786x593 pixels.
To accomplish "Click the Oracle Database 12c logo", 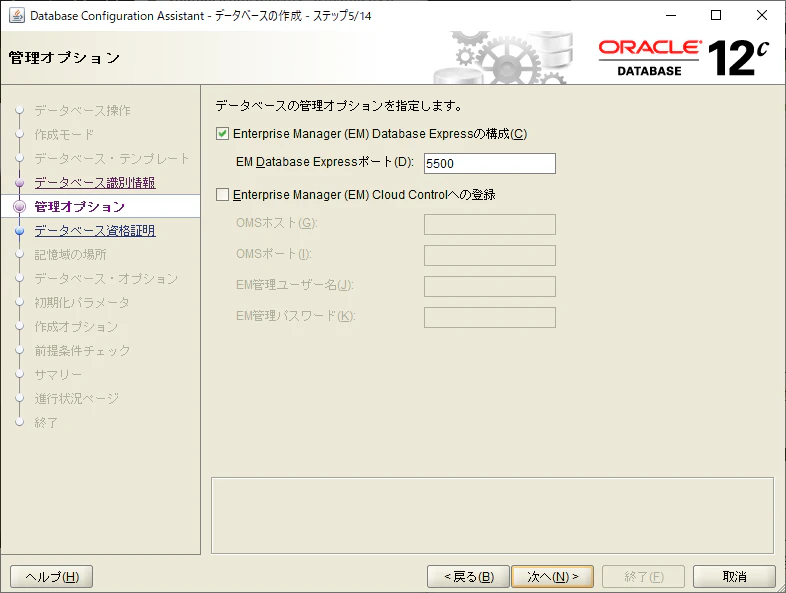I will click(683, 58).
